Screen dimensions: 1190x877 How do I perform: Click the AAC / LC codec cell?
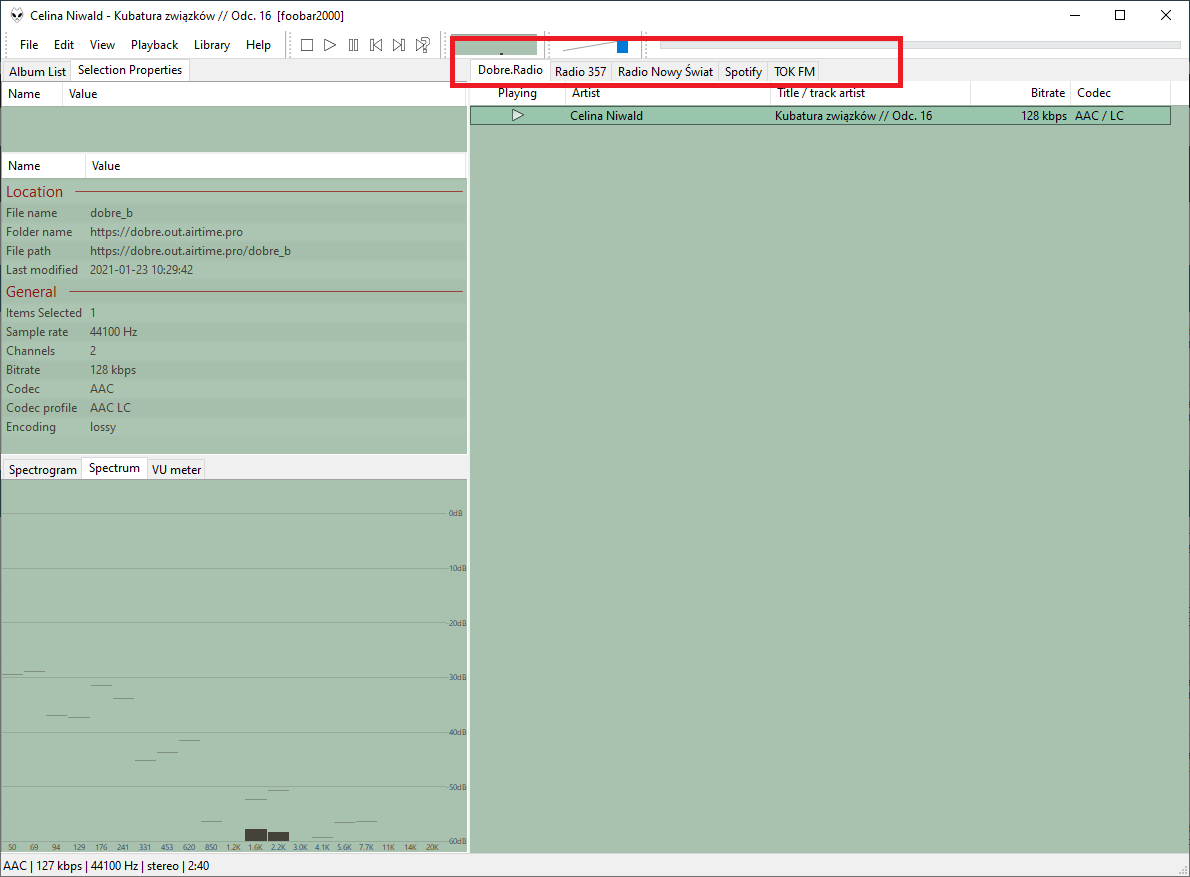click(x=1099, y=116)
